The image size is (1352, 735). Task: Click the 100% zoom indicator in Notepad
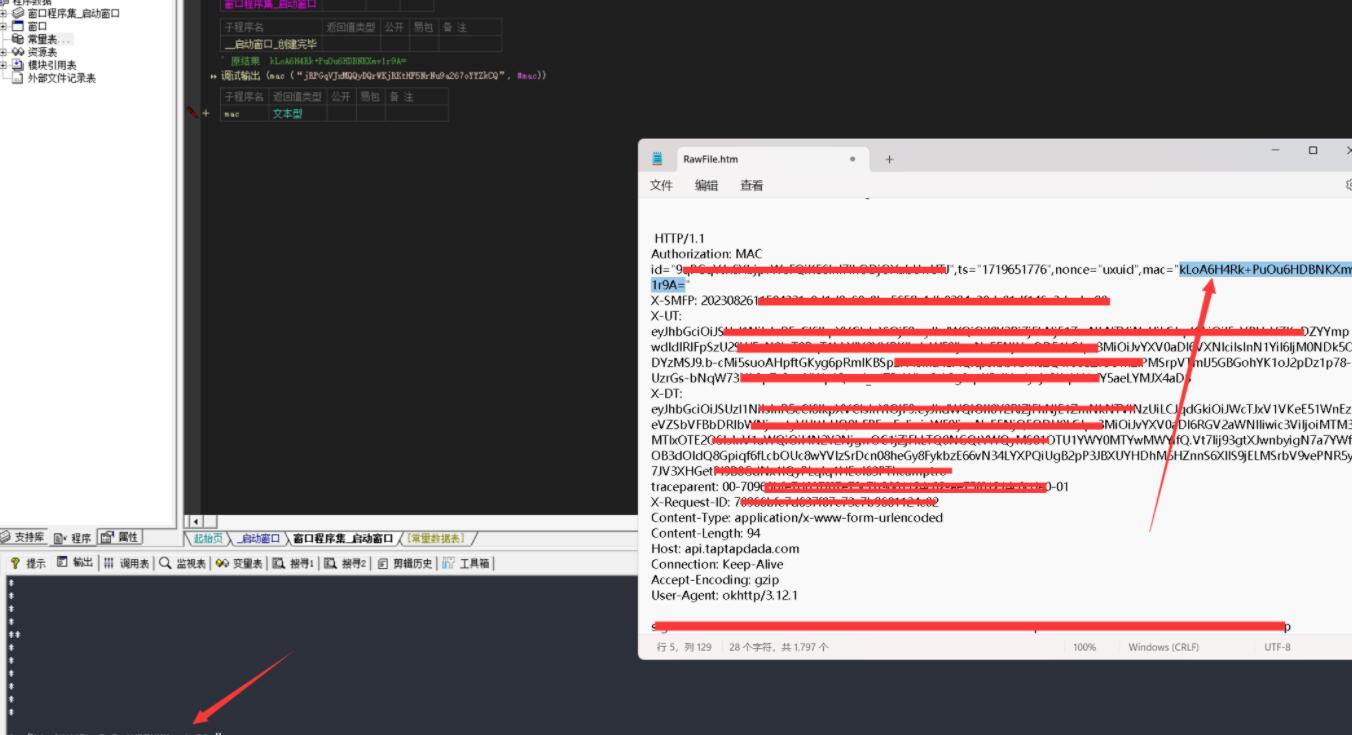(1084, 647)
